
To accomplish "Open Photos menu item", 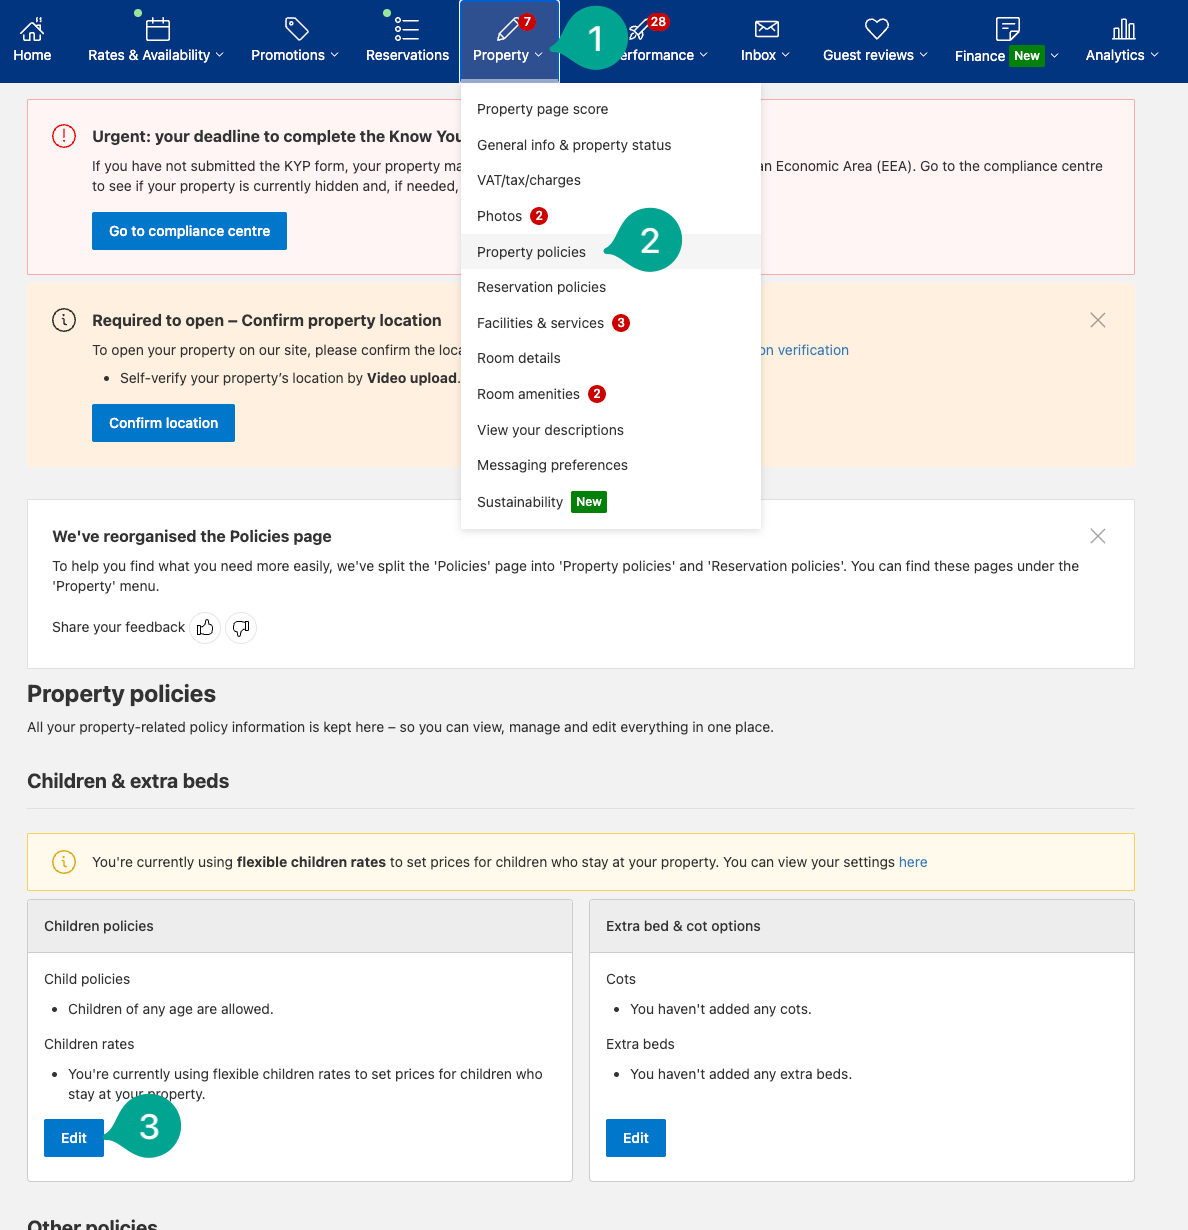I will (x=611, y=216).
